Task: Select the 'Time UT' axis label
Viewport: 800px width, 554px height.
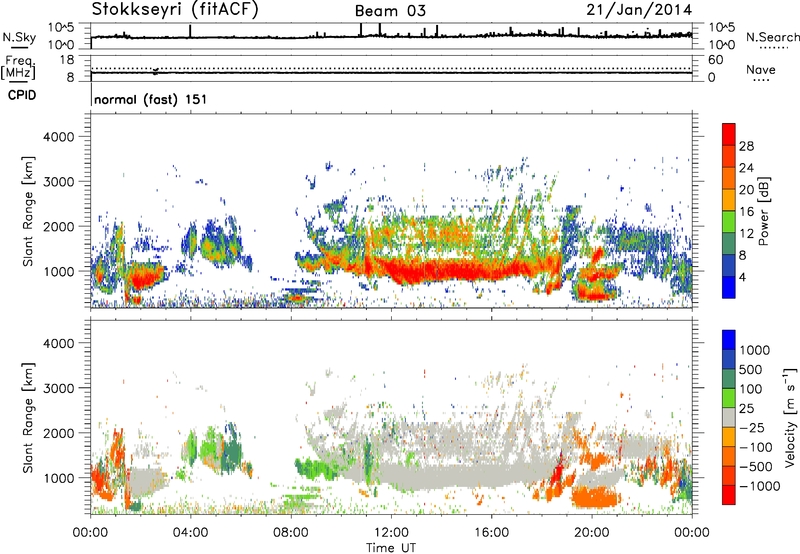Action: pos(391,547)
